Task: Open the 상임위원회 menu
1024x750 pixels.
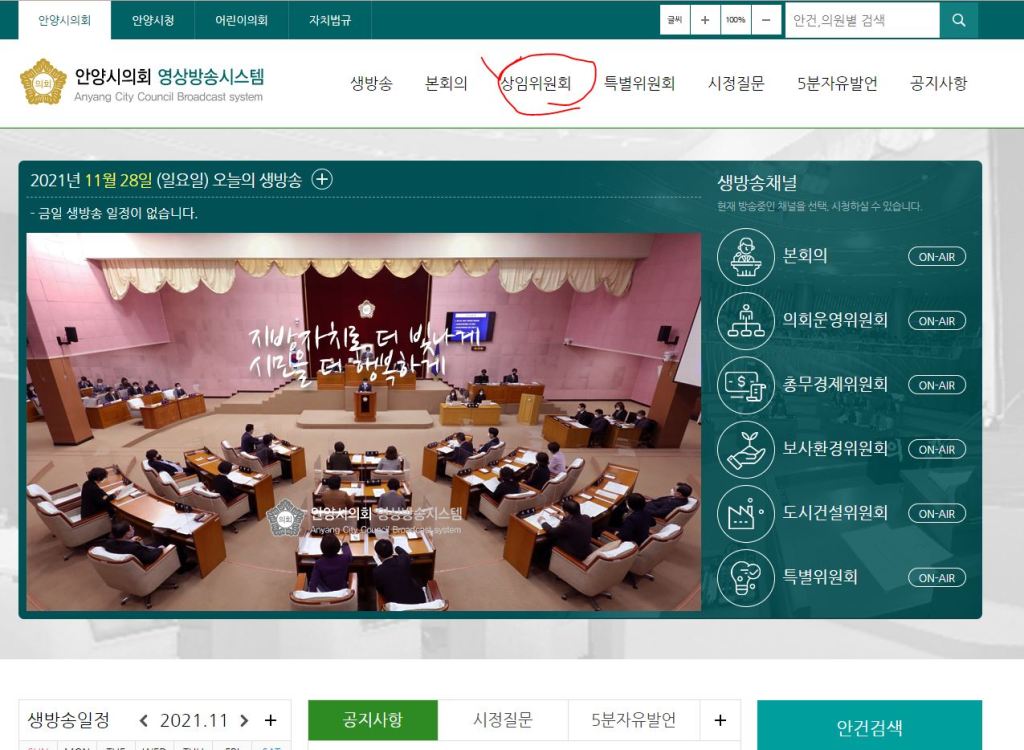Action: coord(536,84)
